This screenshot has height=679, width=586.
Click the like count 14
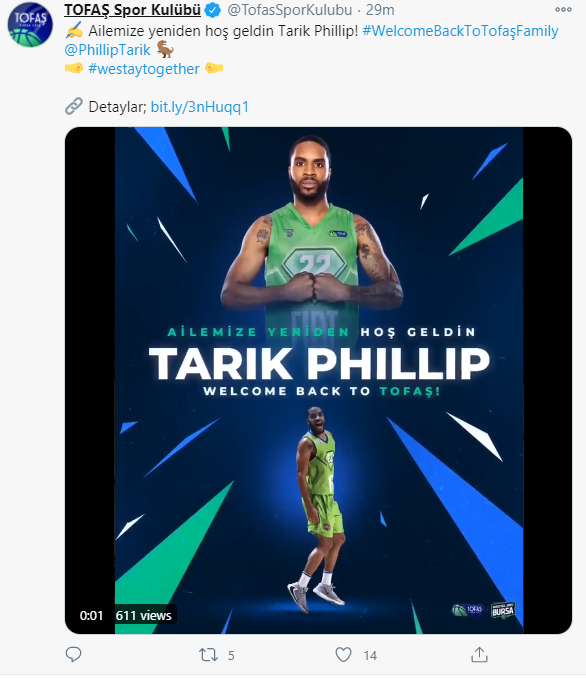[x=370, y=656]
